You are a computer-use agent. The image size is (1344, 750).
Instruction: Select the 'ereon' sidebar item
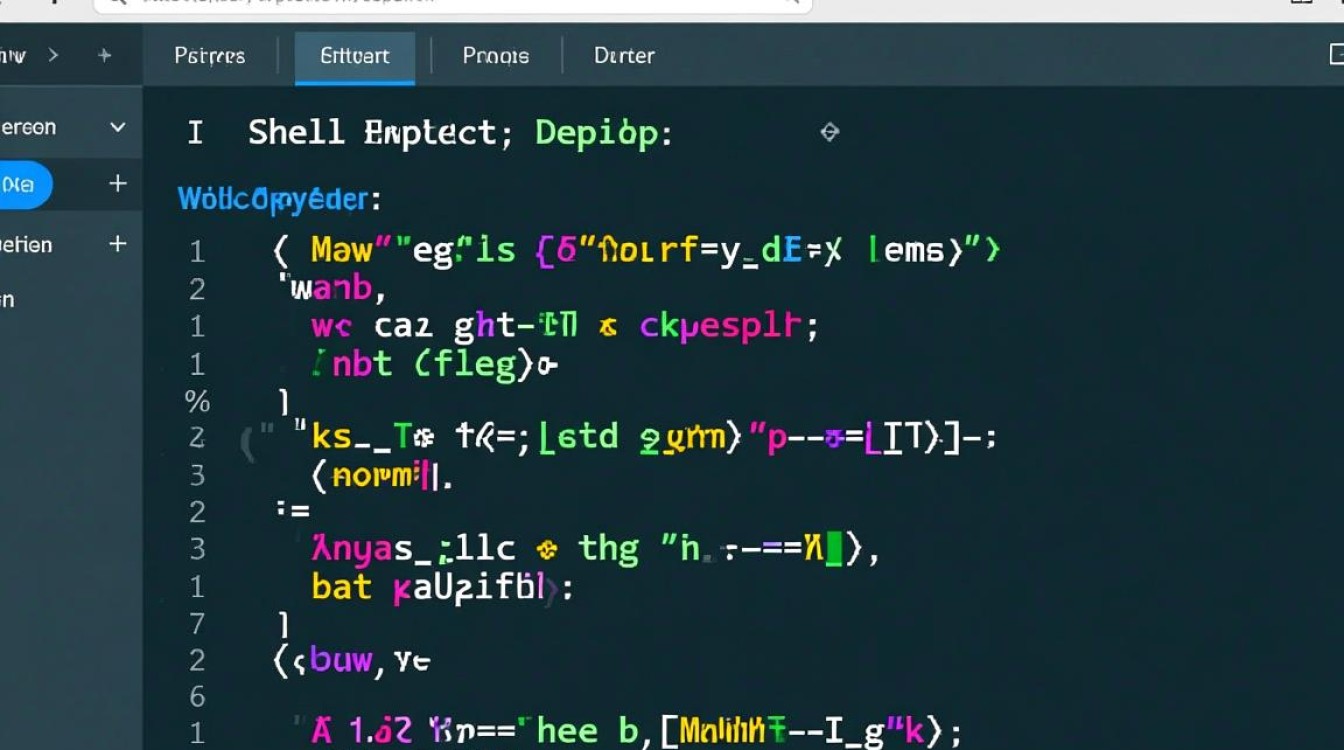(x=28, y=127)
